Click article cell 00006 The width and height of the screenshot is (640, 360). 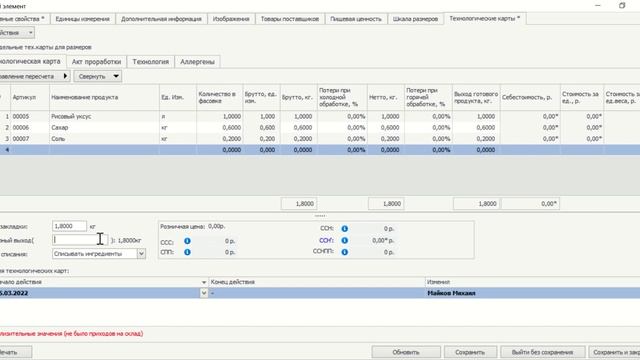tap(30, 127)
